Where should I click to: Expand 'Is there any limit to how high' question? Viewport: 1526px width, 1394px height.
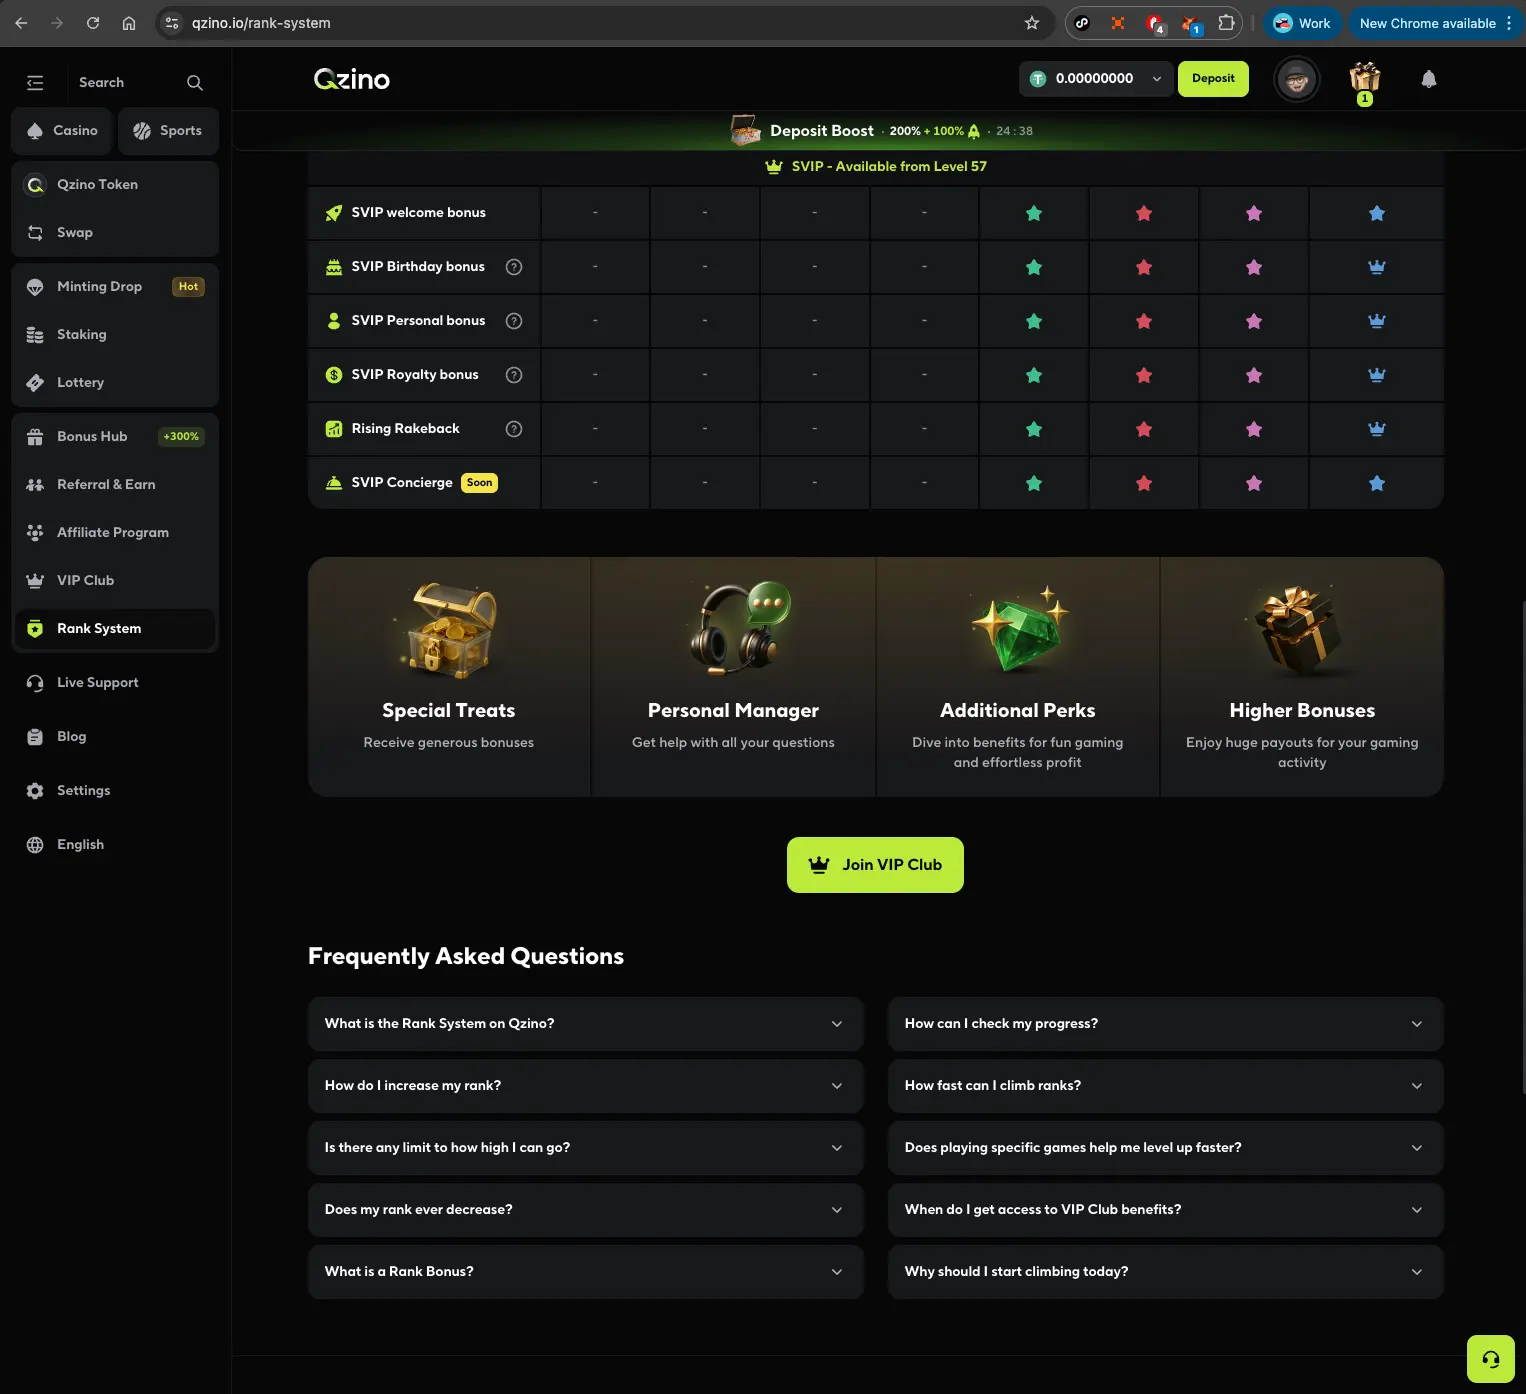[x=586, y=1148]
